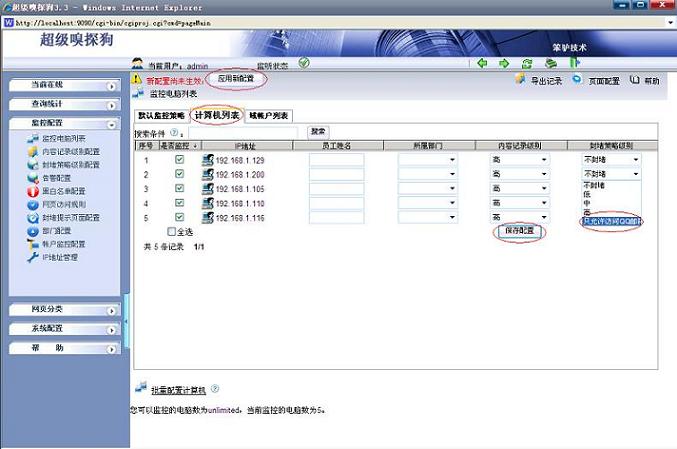
Task: Click the green back arrow icon
Action: pyautogui.click(x=481, y=63)
